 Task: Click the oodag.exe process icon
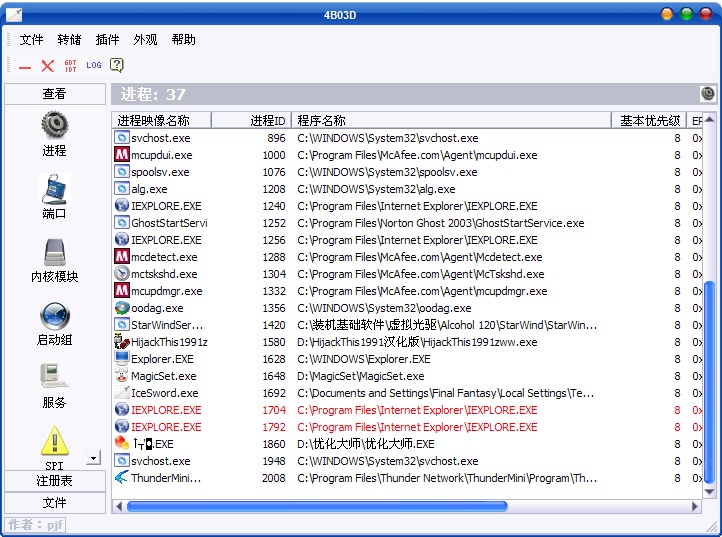[x=122, y=308]
